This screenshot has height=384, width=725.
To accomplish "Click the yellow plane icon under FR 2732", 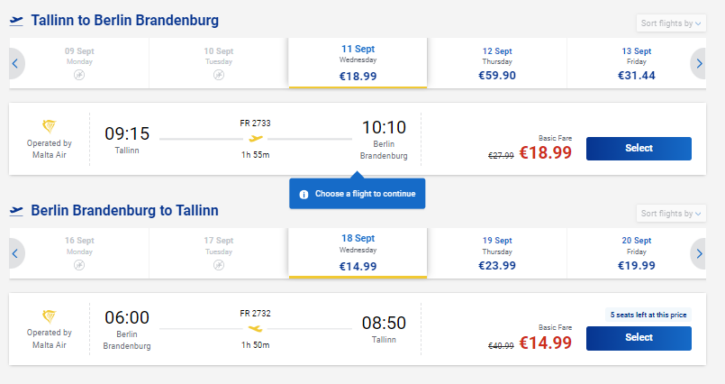I will [x=255, y=328].
